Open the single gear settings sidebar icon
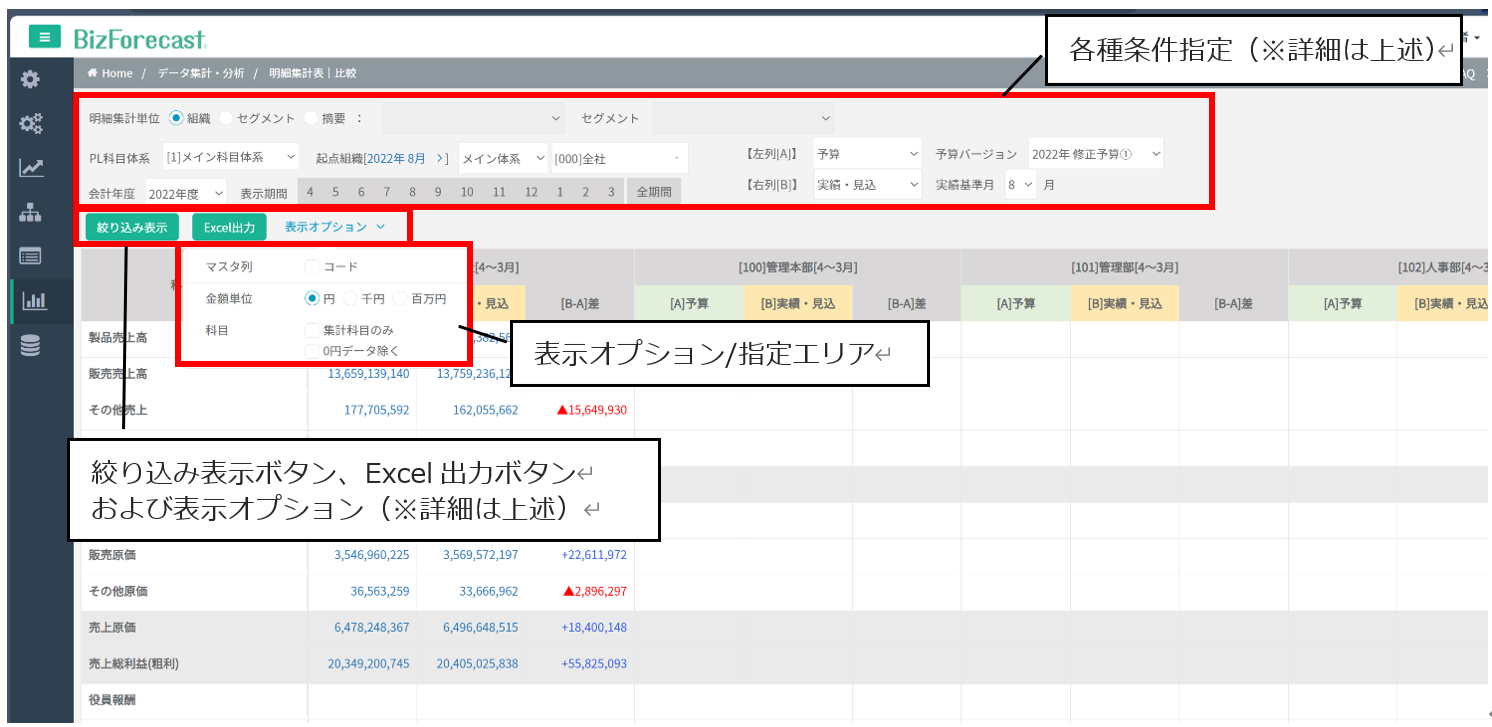The height and width of the screenshot is (727, 1492). pyautogui.click(x=31, y=79)
